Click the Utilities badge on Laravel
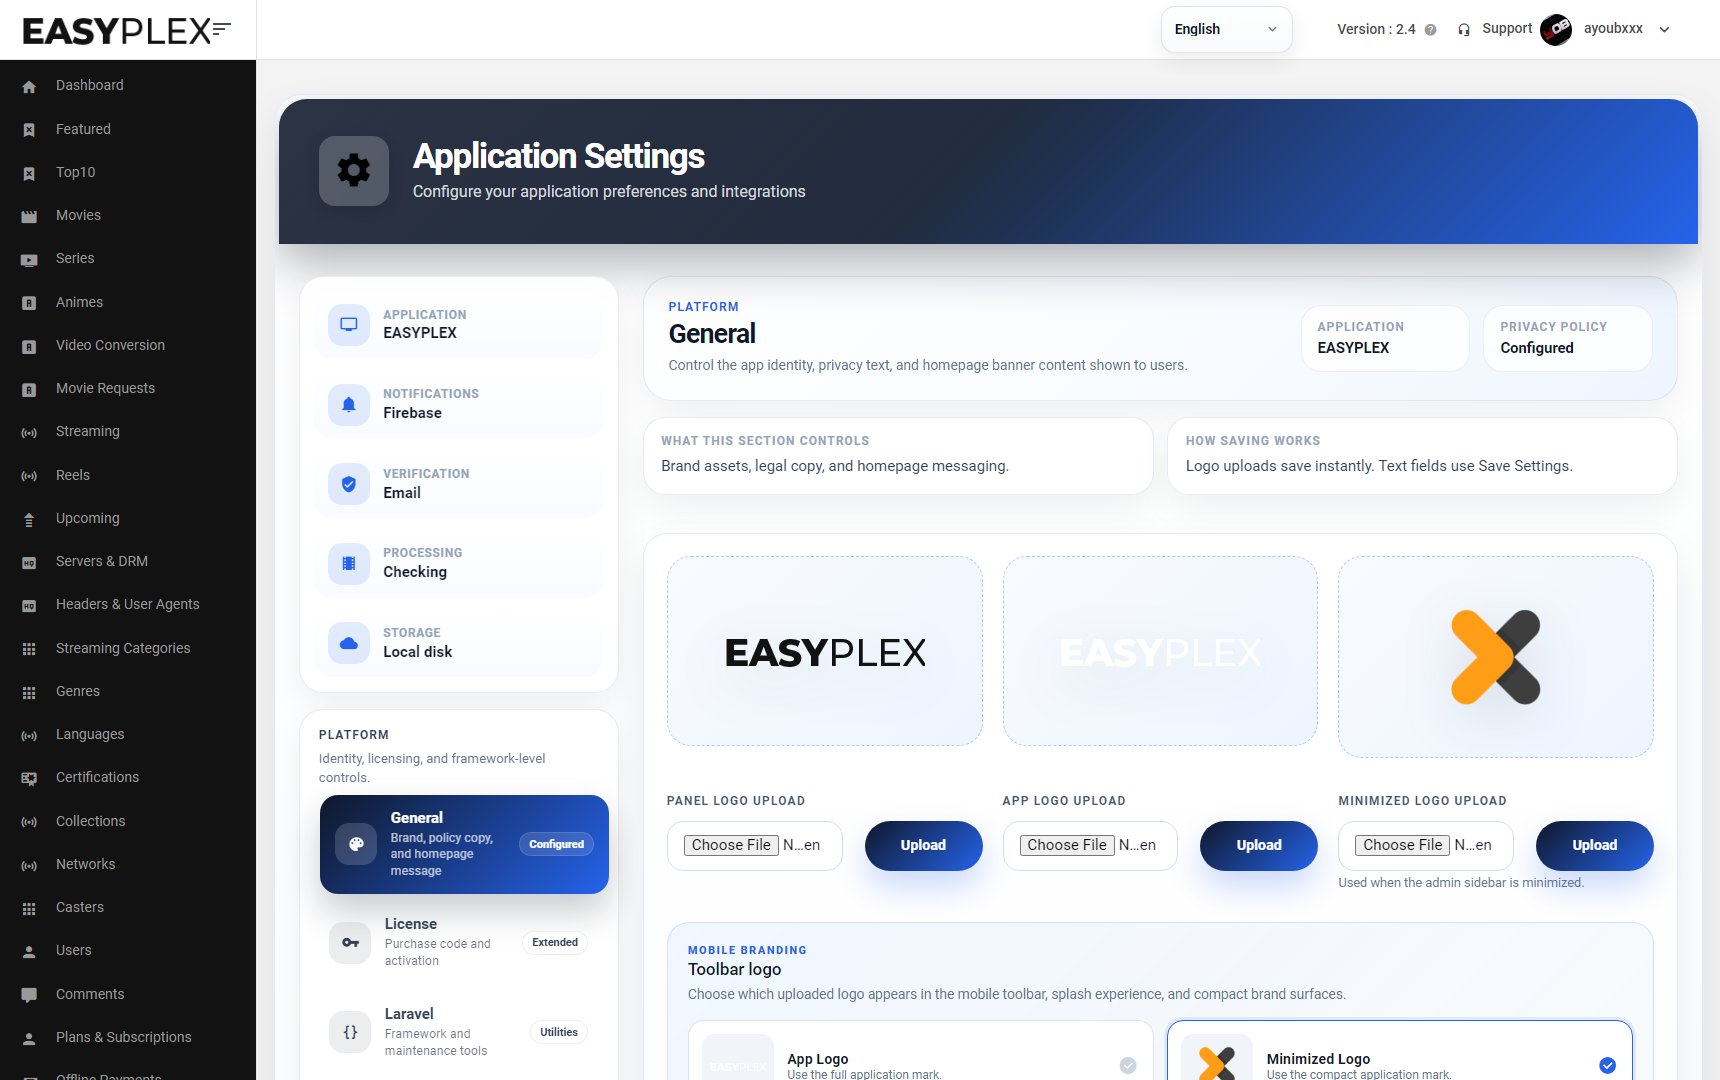1720x1080 pixels. pos(559,1032)
